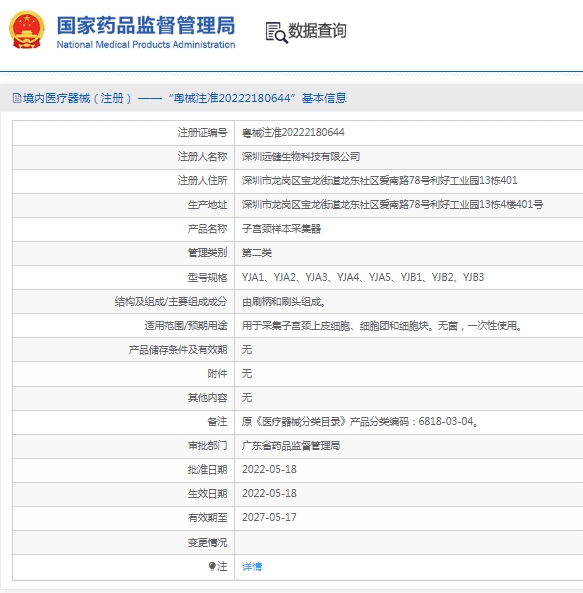Screen dimensions: 583x593
Task: Select 无 in the 其他内容 row
Action: [x=247, y=397]
